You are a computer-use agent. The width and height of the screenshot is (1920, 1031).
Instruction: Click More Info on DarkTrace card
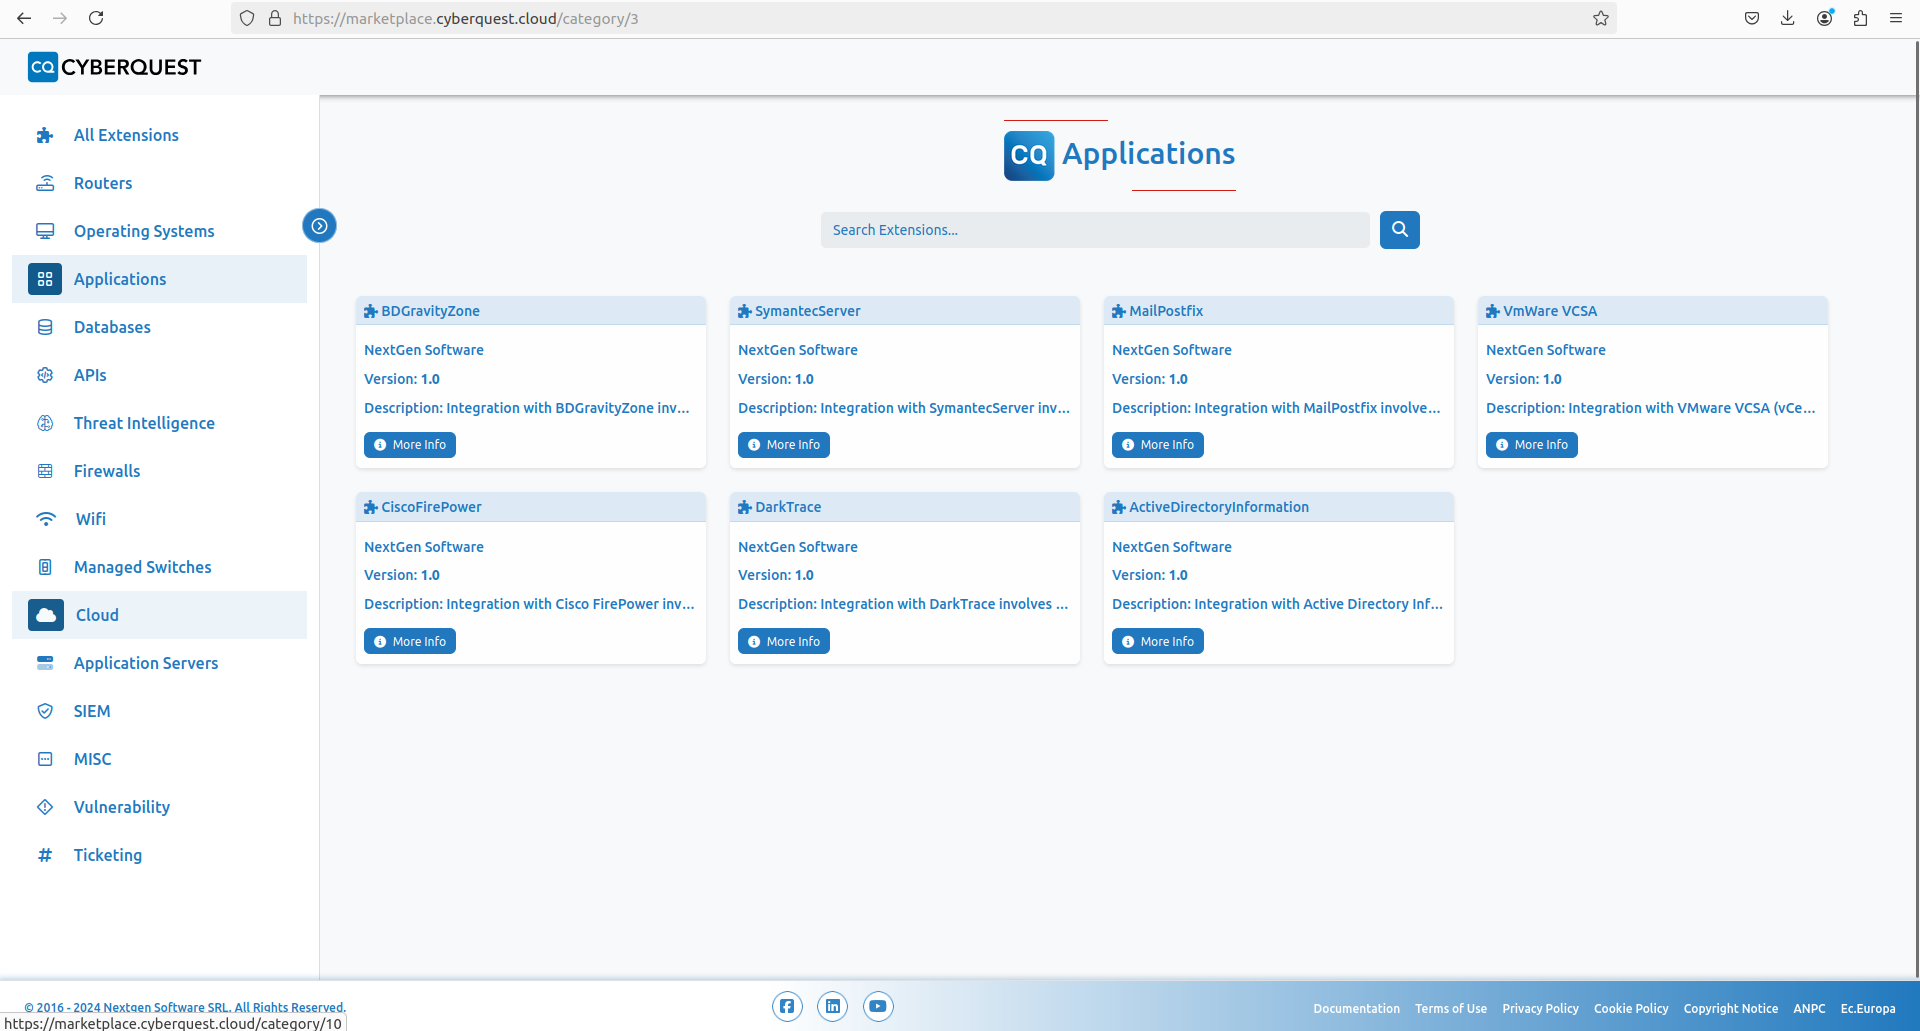[x=784, y=641]
